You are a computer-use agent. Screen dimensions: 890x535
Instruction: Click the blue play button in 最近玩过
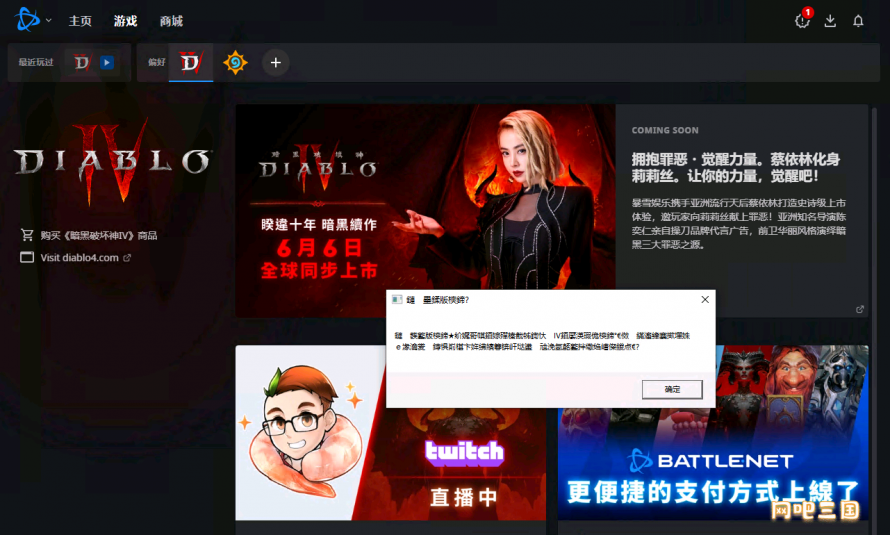[107, 62]
